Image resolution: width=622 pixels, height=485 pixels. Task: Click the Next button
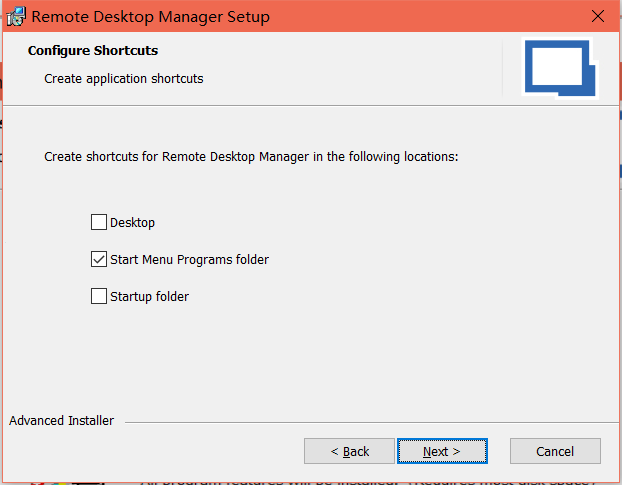[x=442, y=451]
